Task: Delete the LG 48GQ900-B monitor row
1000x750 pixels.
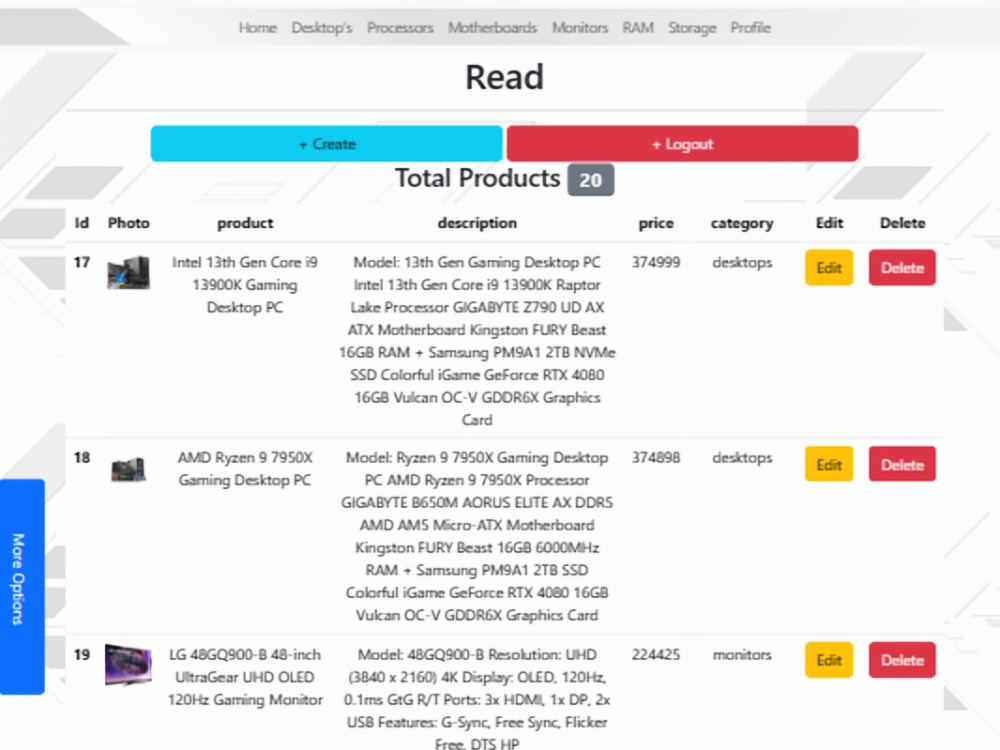Action: [902, 659]
